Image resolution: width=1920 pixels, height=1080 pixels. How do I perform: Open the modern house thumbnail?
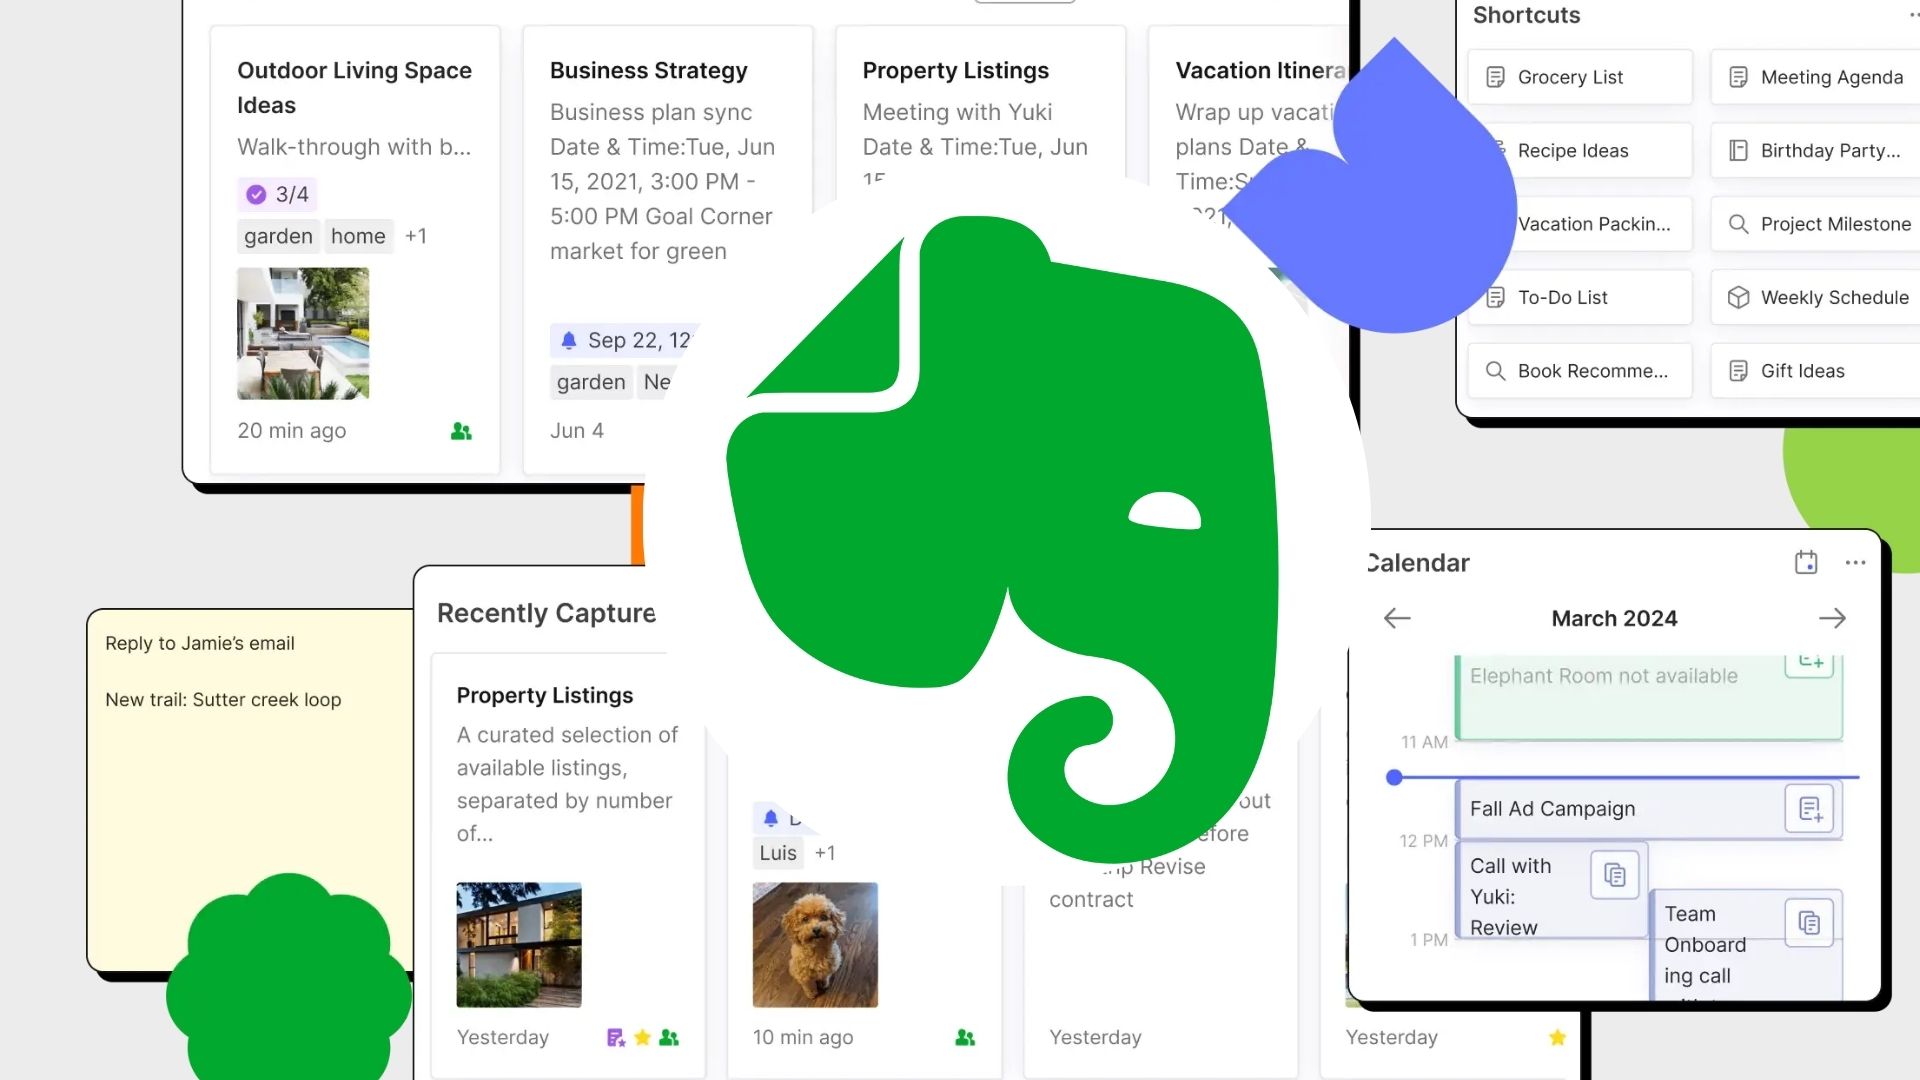[x=519, y=945]
